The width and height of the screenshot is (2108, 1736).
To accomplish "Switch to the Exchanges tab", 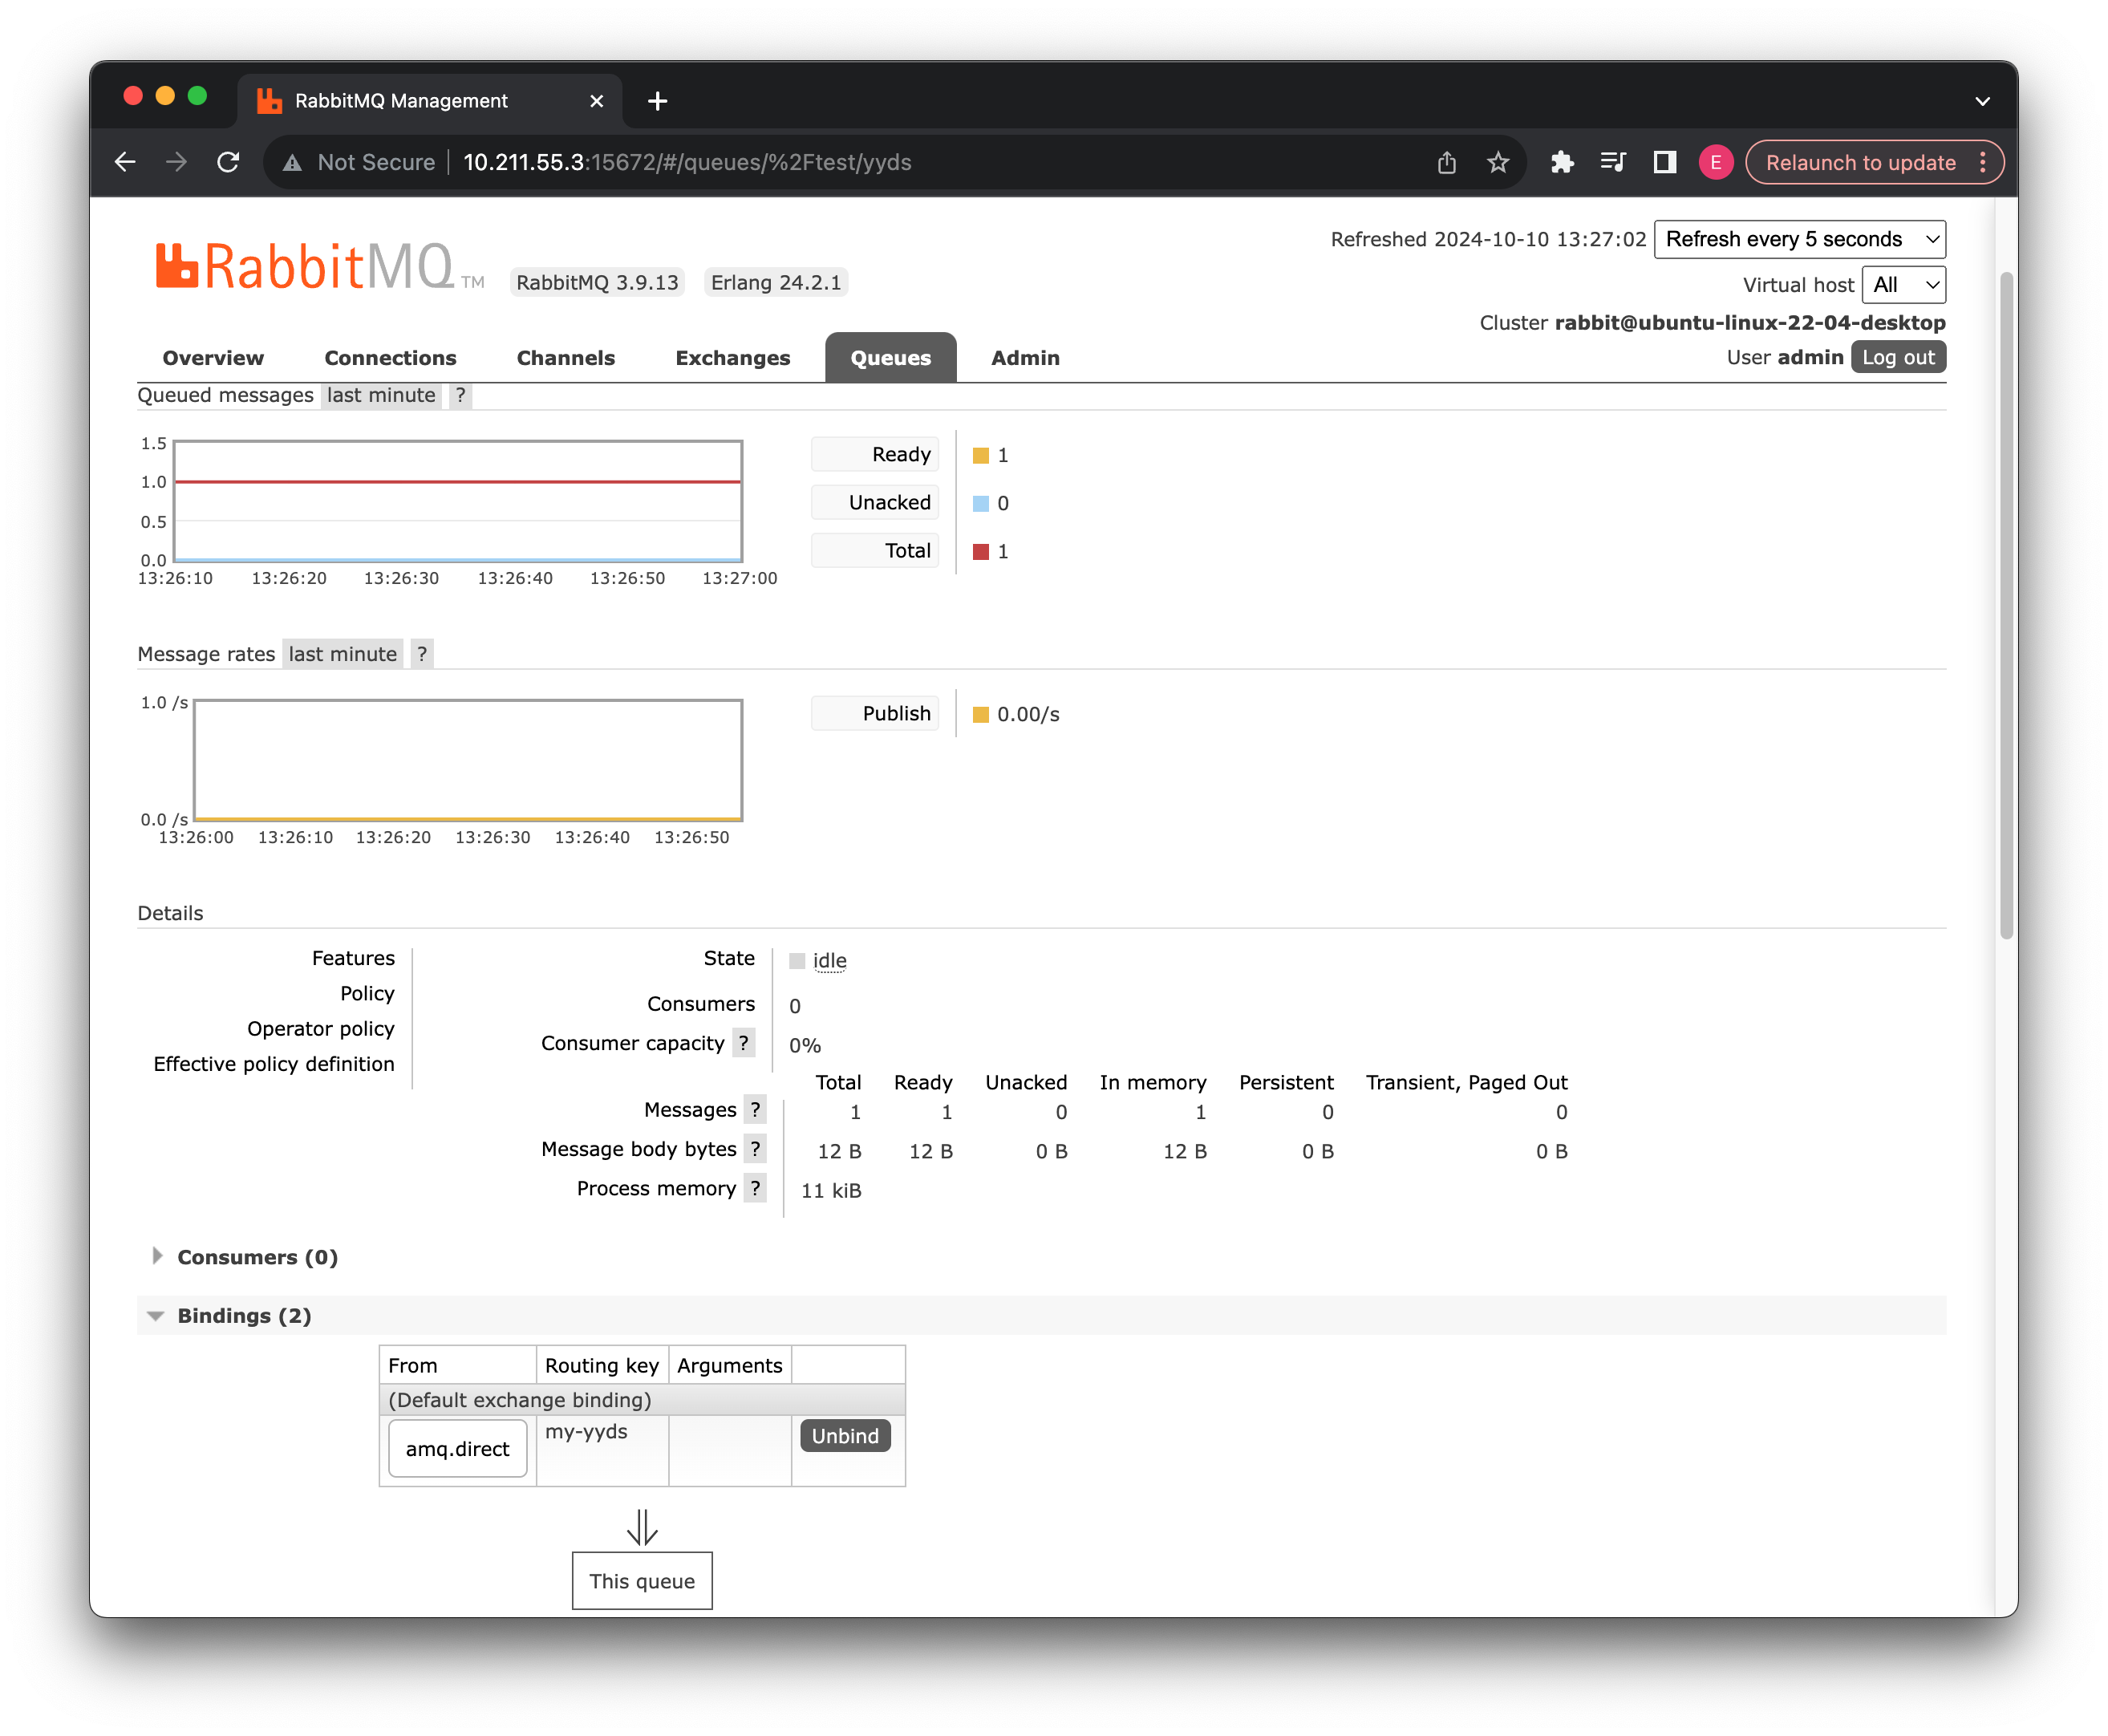I will 732,358.
